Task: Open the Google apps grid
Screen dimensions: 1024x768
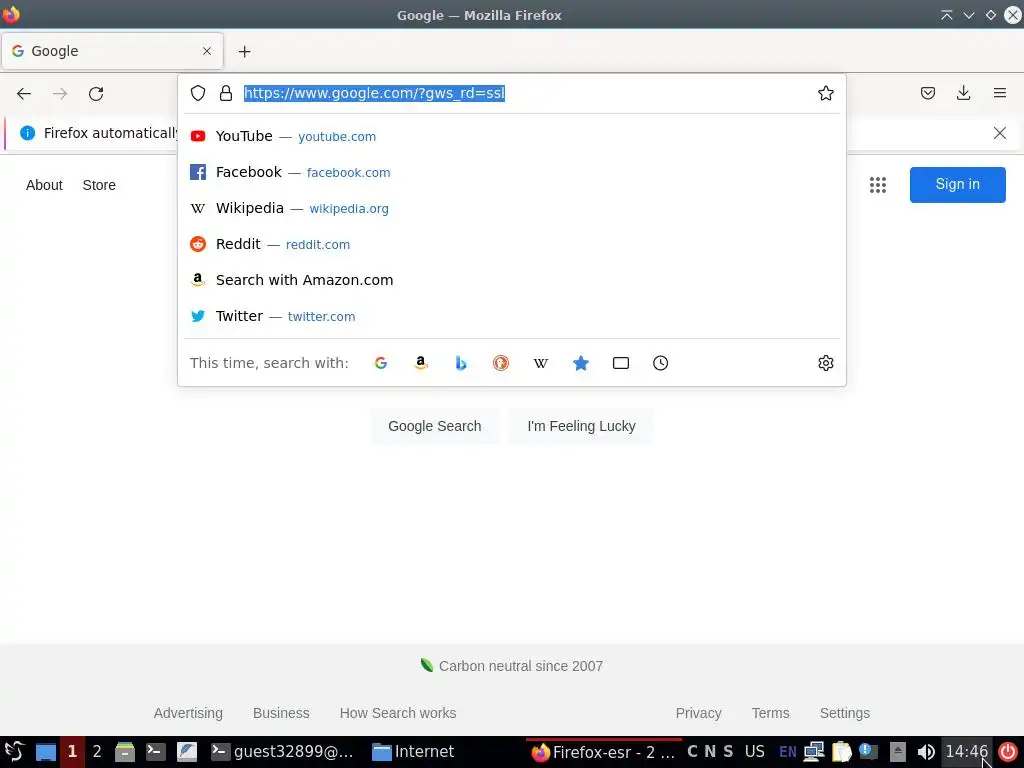Action: [x=878, y=185]
